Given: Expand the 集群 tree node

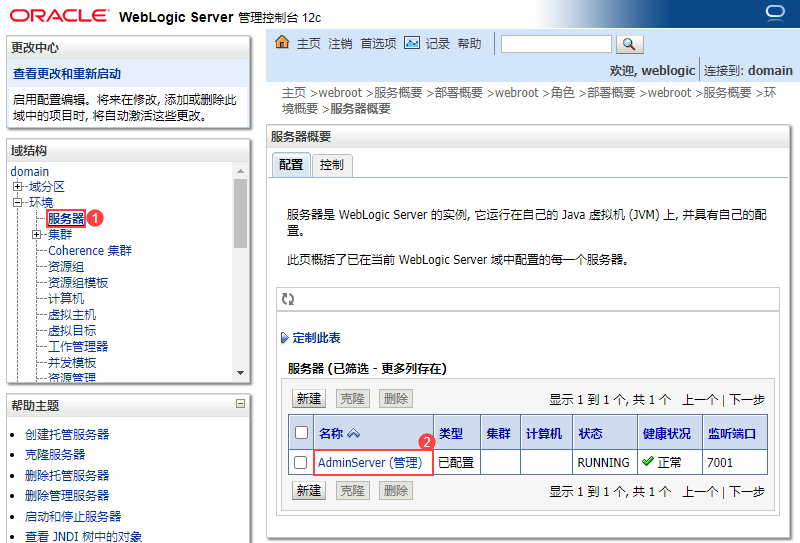Looking at the screenshot, I should (36, 235).
